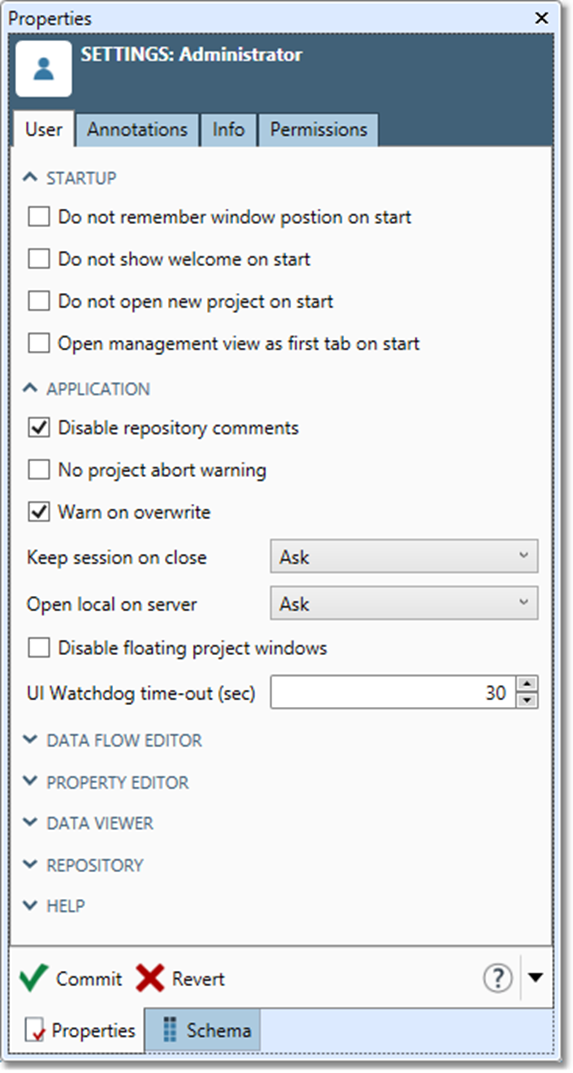The height and width of the screenshot is (1073, 573).
Task: Click the green Commit checkmark icon
Action: click(x=34, y=979)
